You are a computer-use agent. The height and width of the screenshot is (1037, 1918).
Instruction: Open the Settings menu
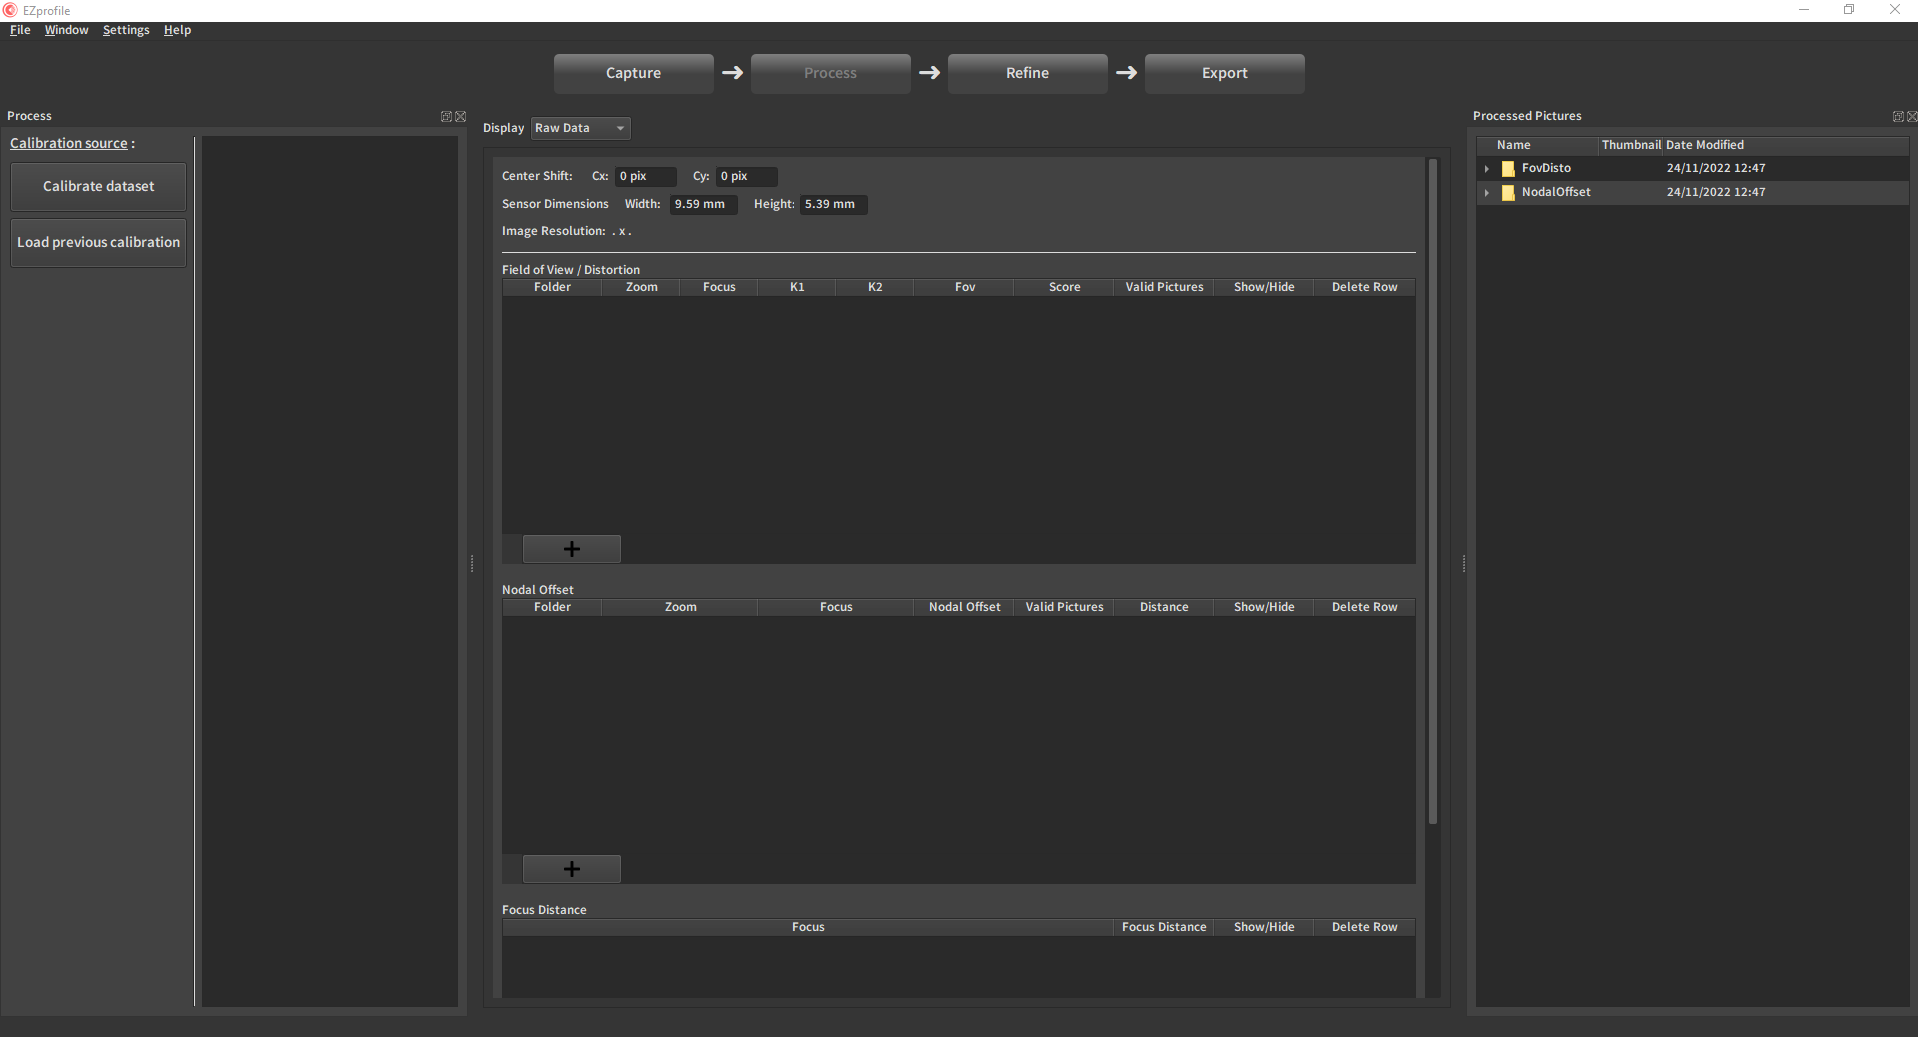[x=126, y=30]
